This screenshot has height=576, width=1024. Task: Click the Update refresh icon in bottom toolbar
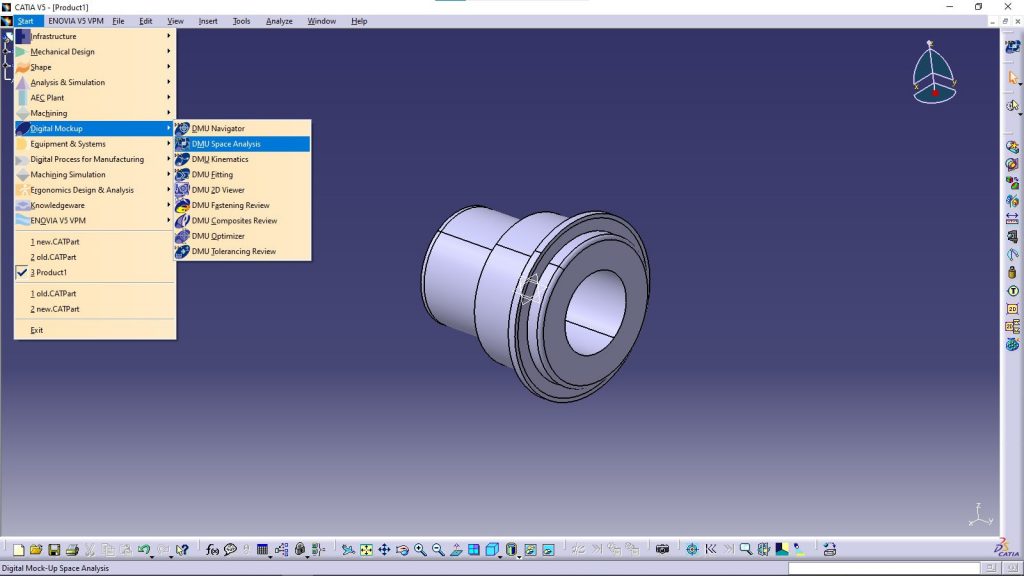(829, 550)
